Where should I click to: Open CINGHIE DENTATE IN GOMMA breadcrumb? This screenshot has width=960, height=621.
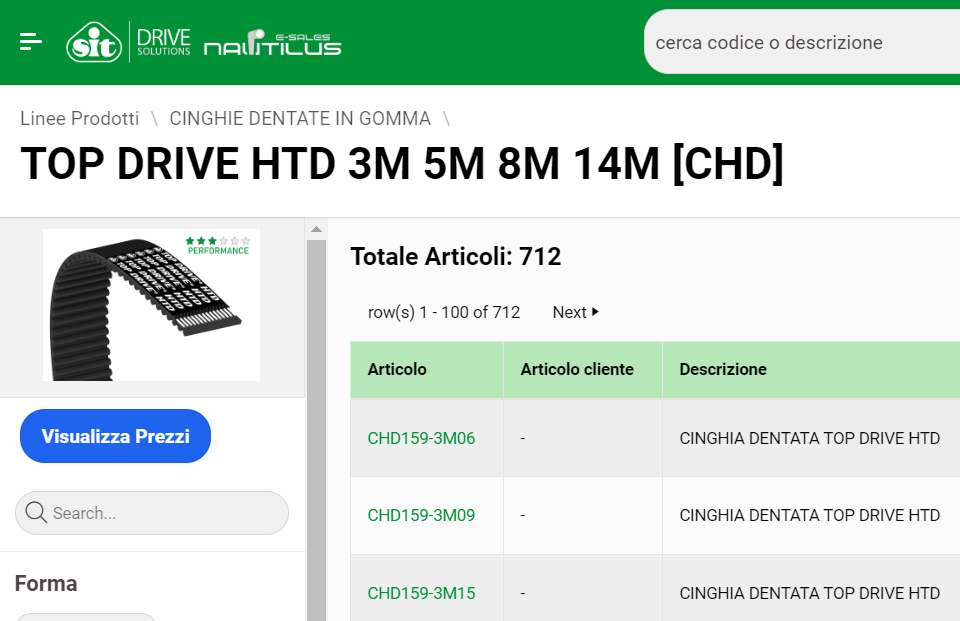coord(300,118)
